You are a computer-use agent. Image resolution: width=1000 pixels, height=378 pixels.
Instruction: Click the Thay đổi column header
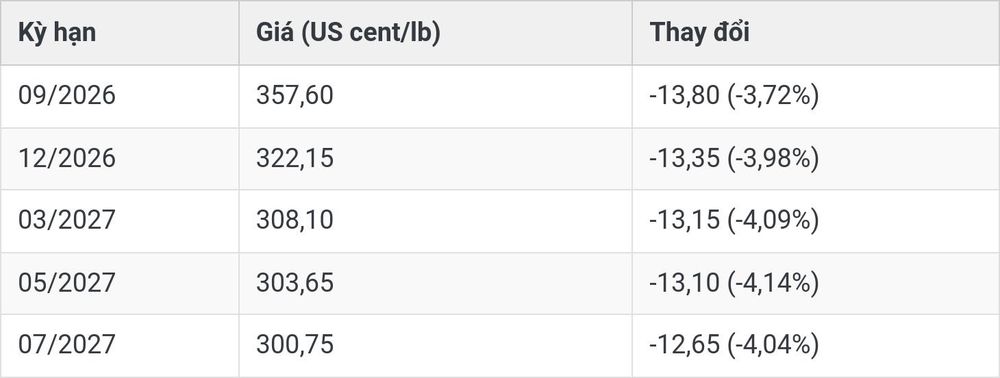tap(699, 32)
